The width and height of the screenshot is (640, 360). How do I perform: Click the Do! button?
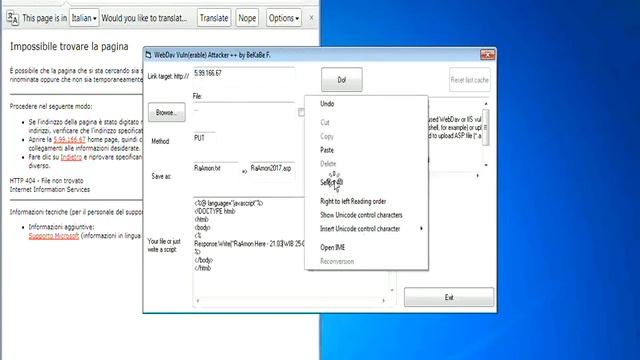pos(342,80)
